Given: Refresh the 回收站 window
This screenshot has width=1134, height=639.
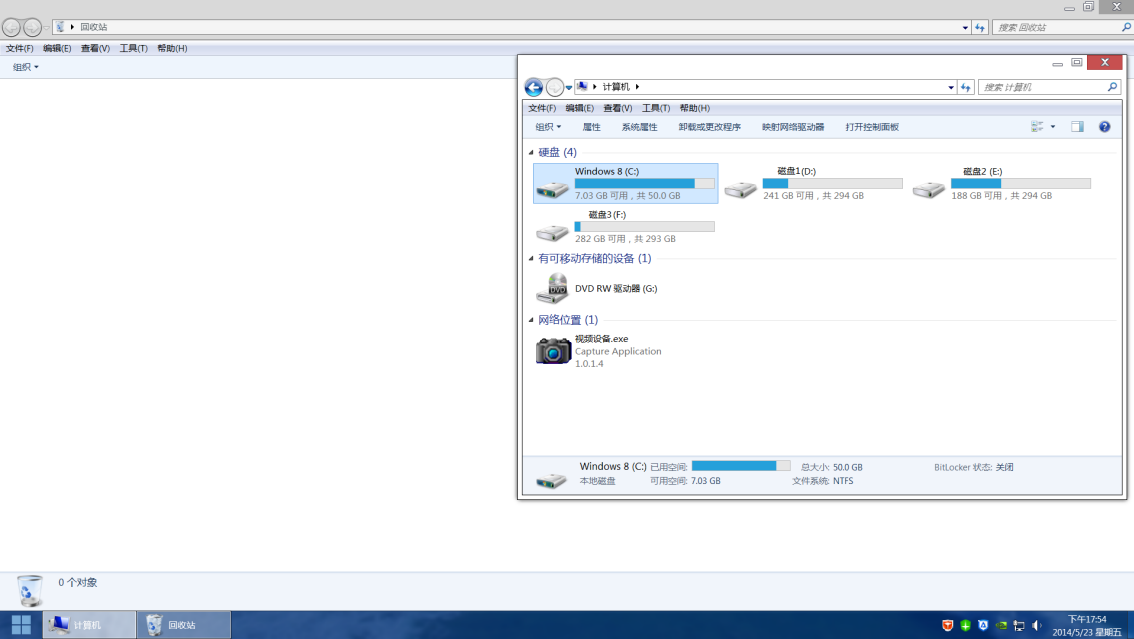Looking at the screenshot, I should pyautogui.click(x=980, y=27).
